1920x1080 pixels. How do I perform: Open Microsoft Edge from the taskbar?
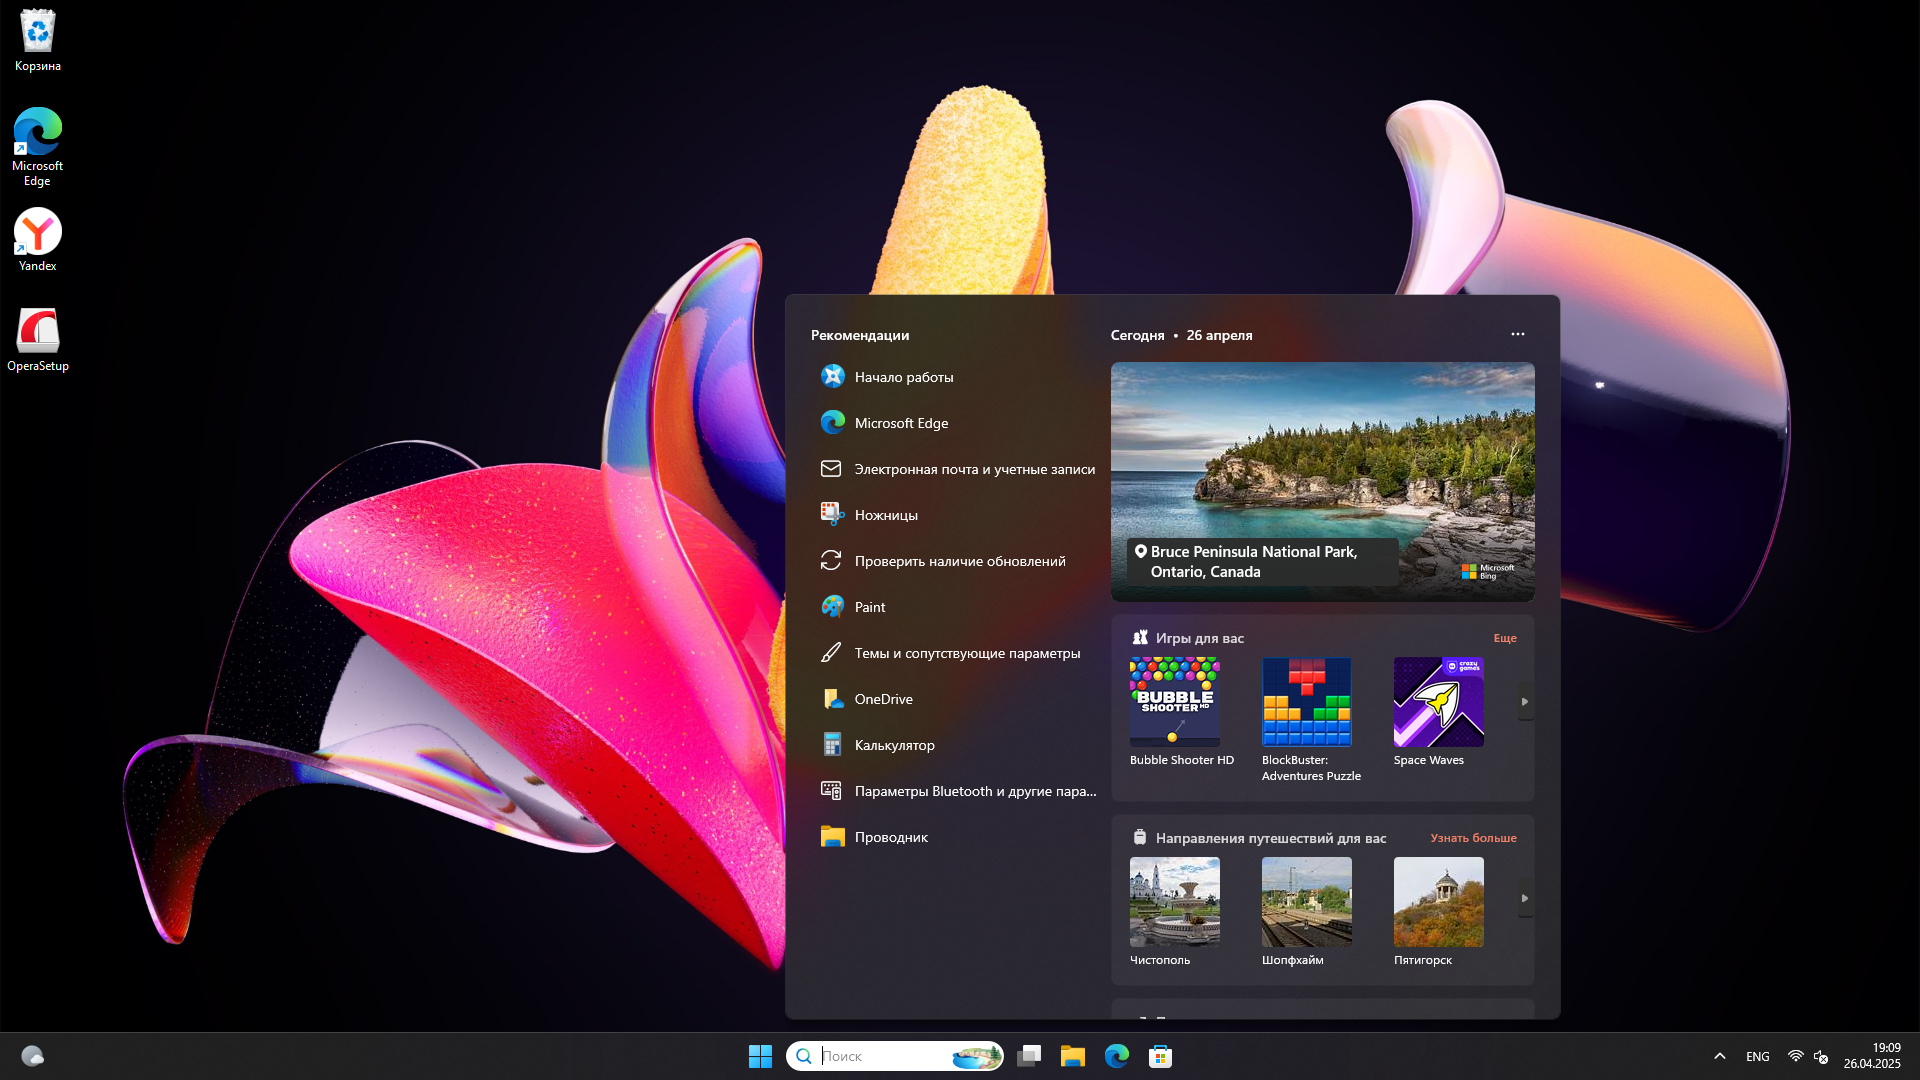click(x=1116, y=1056)
